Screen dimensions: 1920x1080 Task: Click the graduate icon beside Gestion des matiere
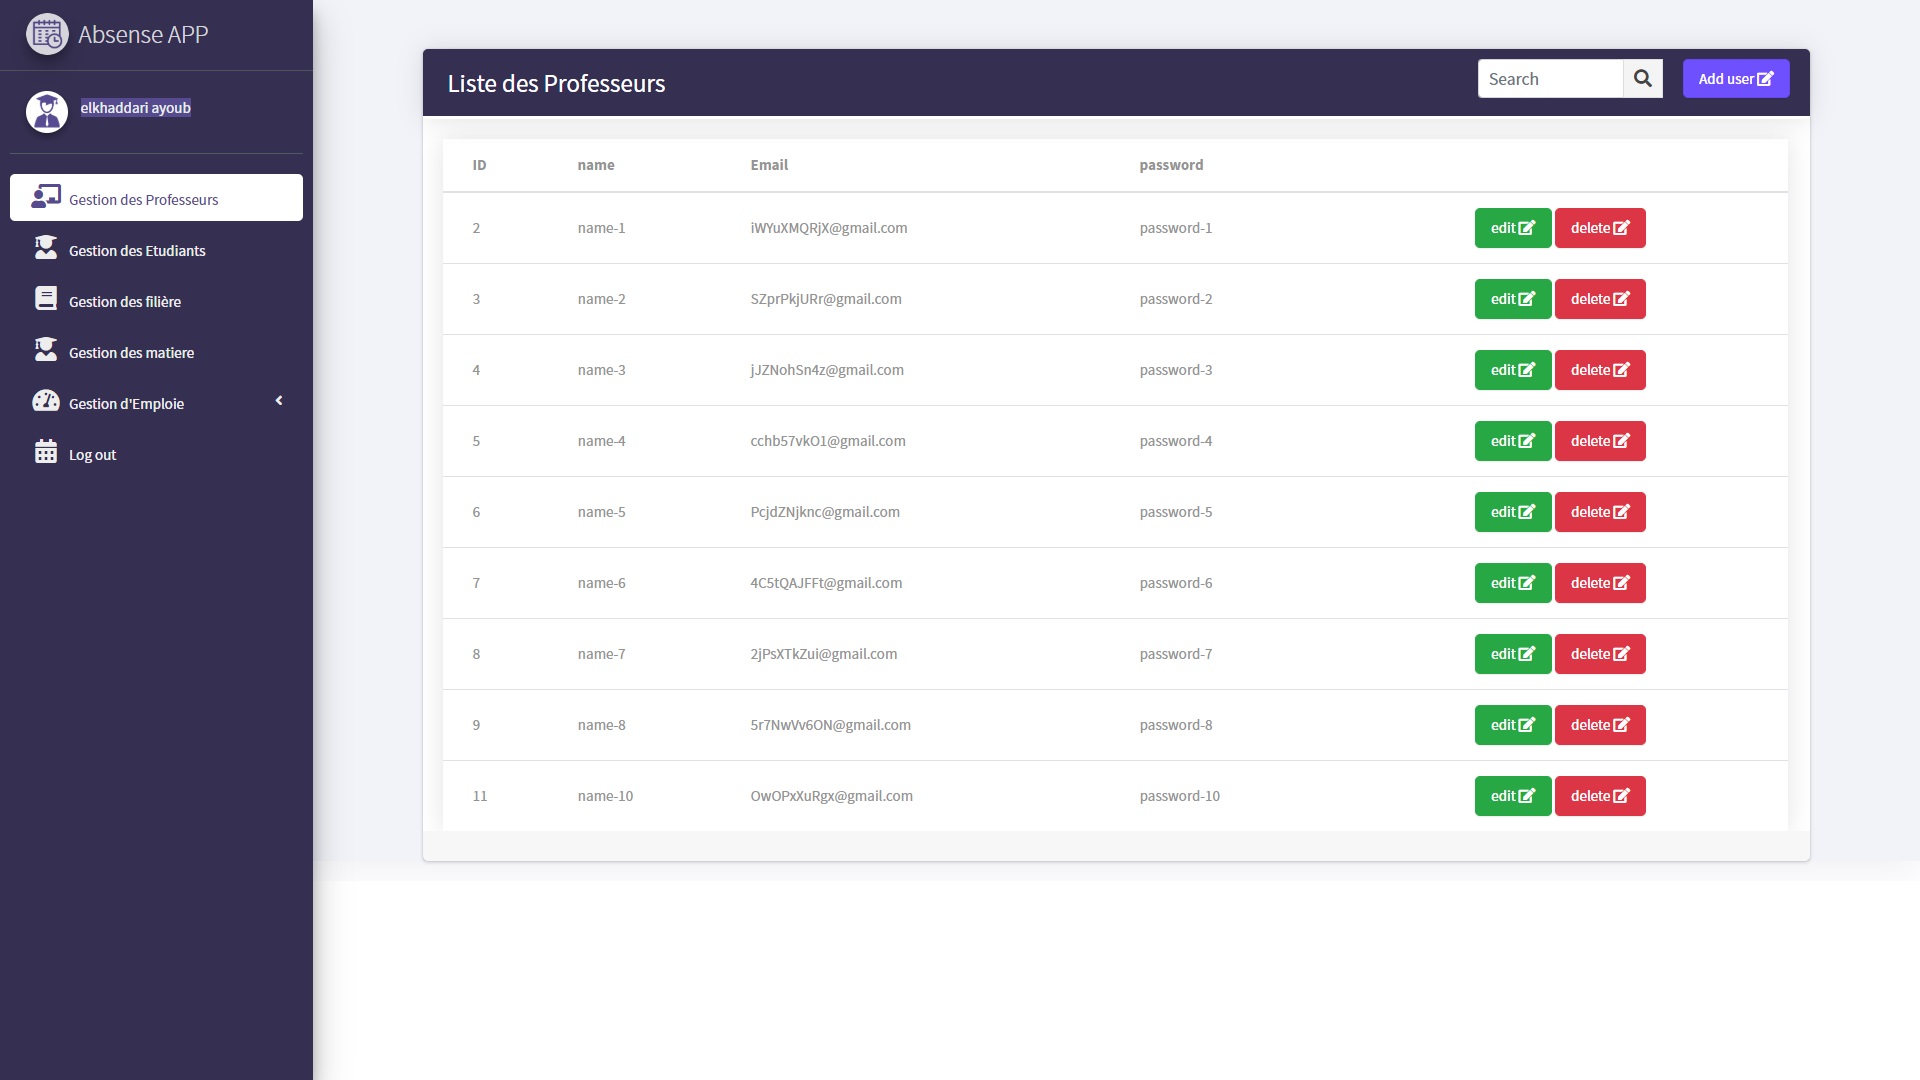(46, 351)
